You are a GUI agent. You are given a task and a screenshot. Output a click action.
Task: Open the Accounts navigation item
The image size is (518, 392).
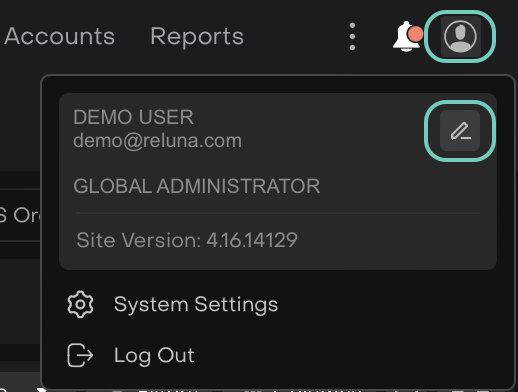tap(60, 36)
